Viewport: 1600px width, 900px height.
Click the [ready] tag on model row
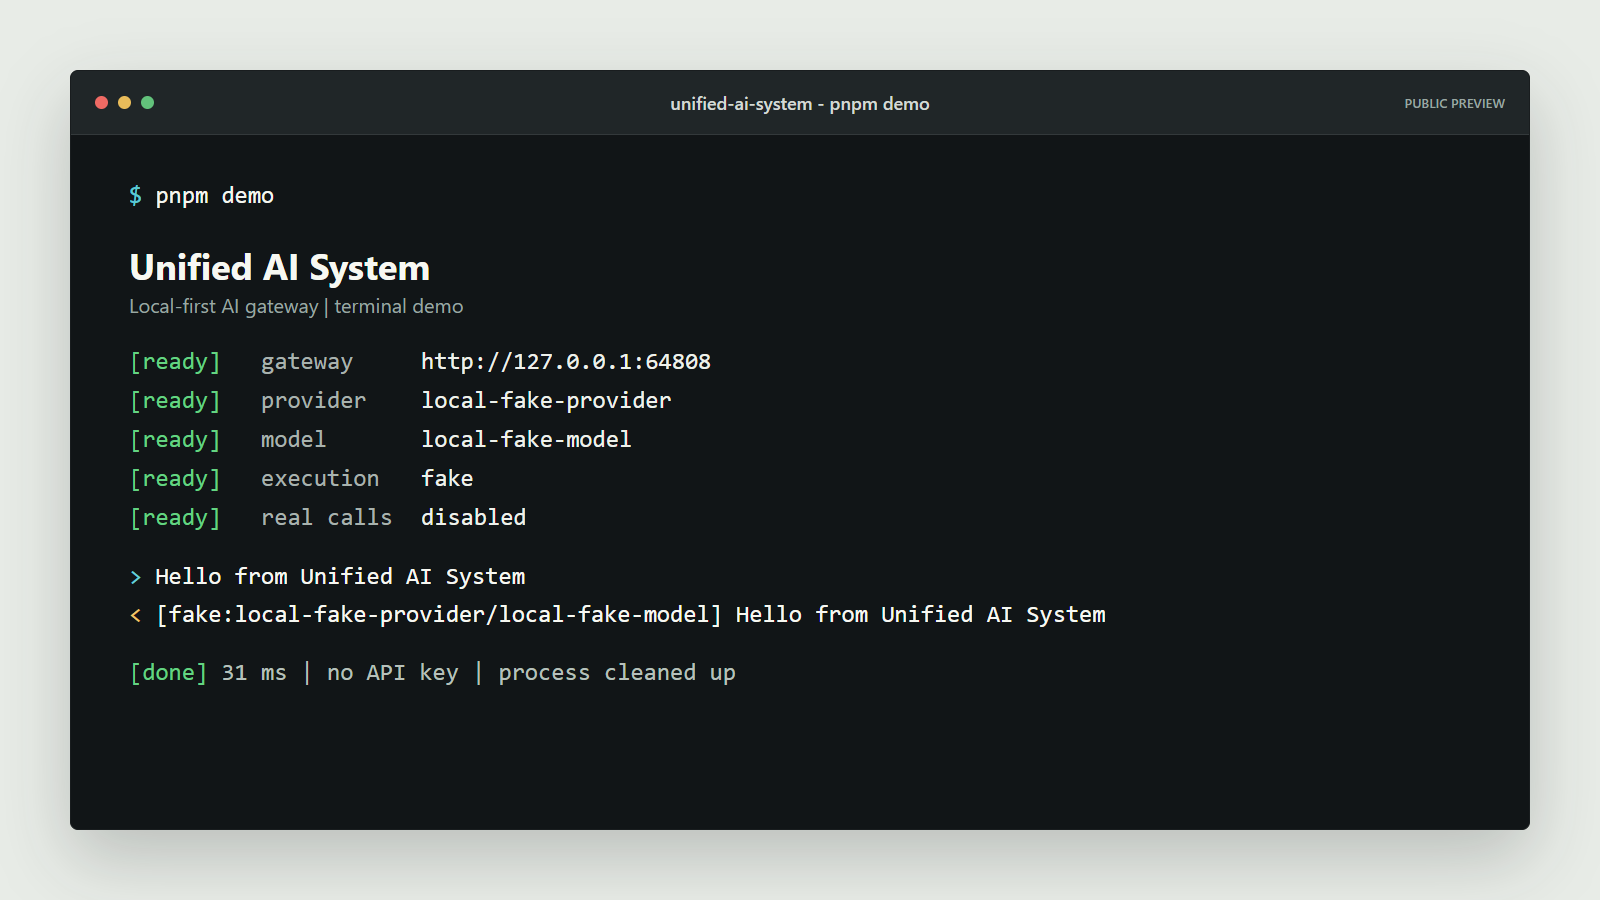(175, 440)
